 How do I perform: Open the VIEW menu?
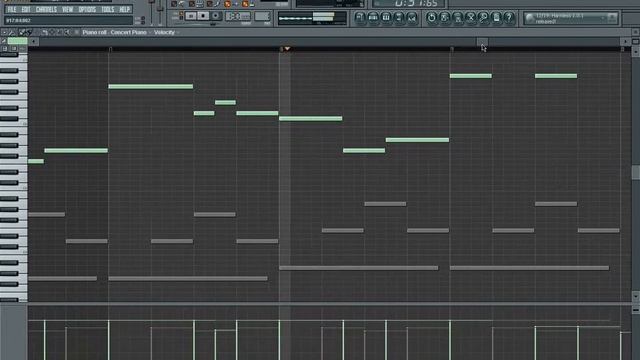(x=67, y=9)
